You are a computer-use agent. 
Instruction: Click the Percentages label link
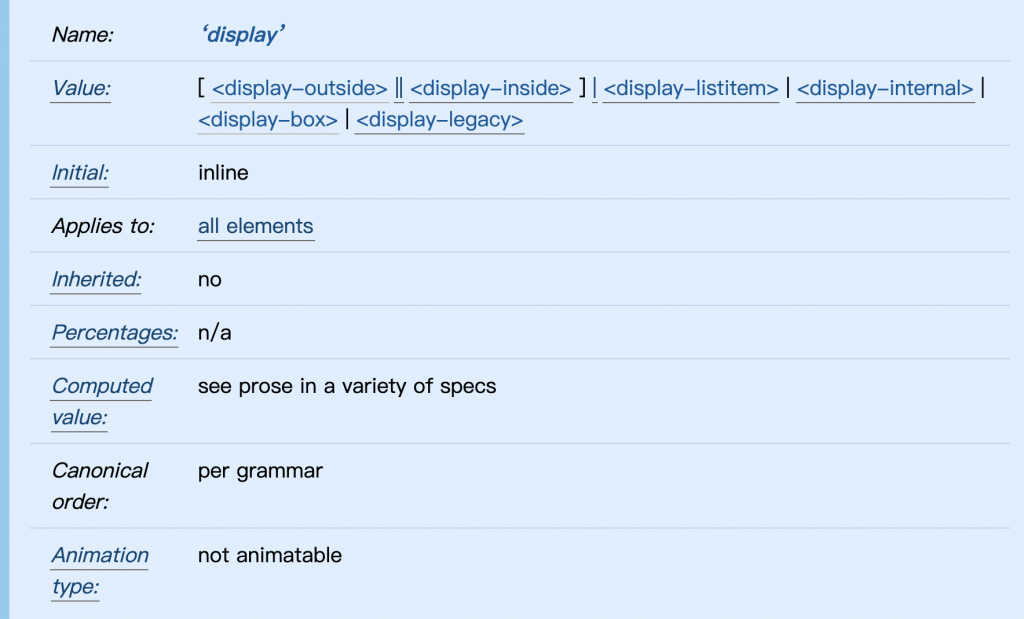click(x=114, y=333)
